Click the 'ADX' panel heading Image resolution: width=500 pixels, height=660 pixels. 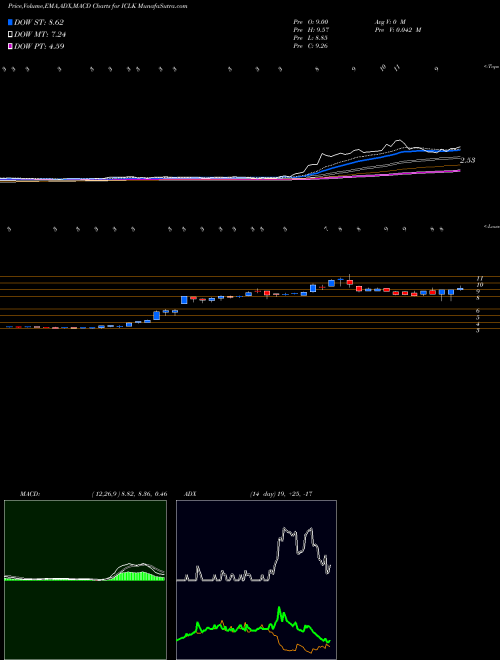(189, 494)
